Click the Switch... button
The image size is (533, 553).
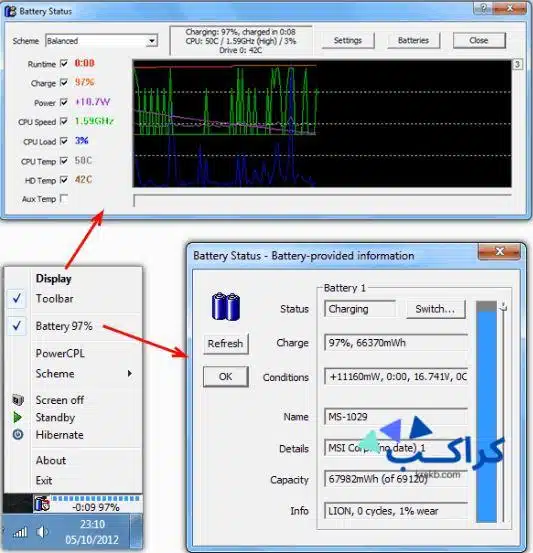[435, 309]
